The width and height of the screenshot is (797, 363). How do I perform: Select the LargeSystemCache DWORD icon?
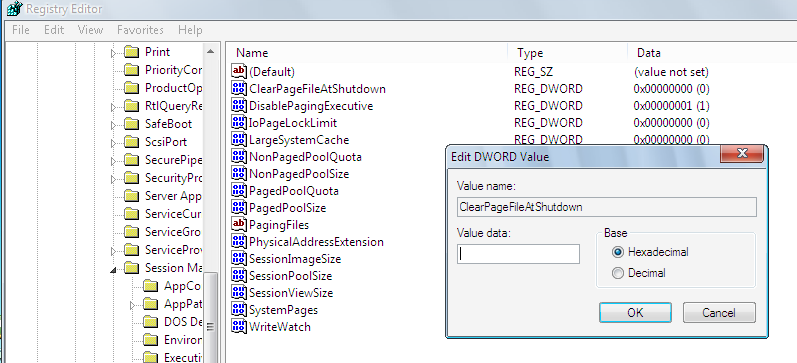click(x=238, y=139)
